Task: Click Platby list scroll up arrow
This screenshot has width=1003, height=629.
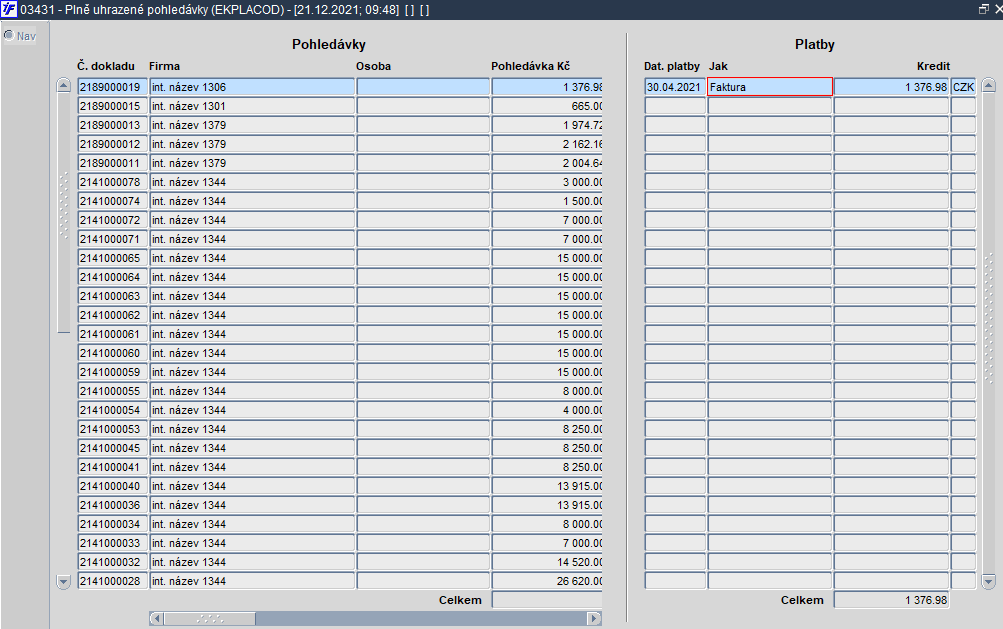Action: [988, 85]
